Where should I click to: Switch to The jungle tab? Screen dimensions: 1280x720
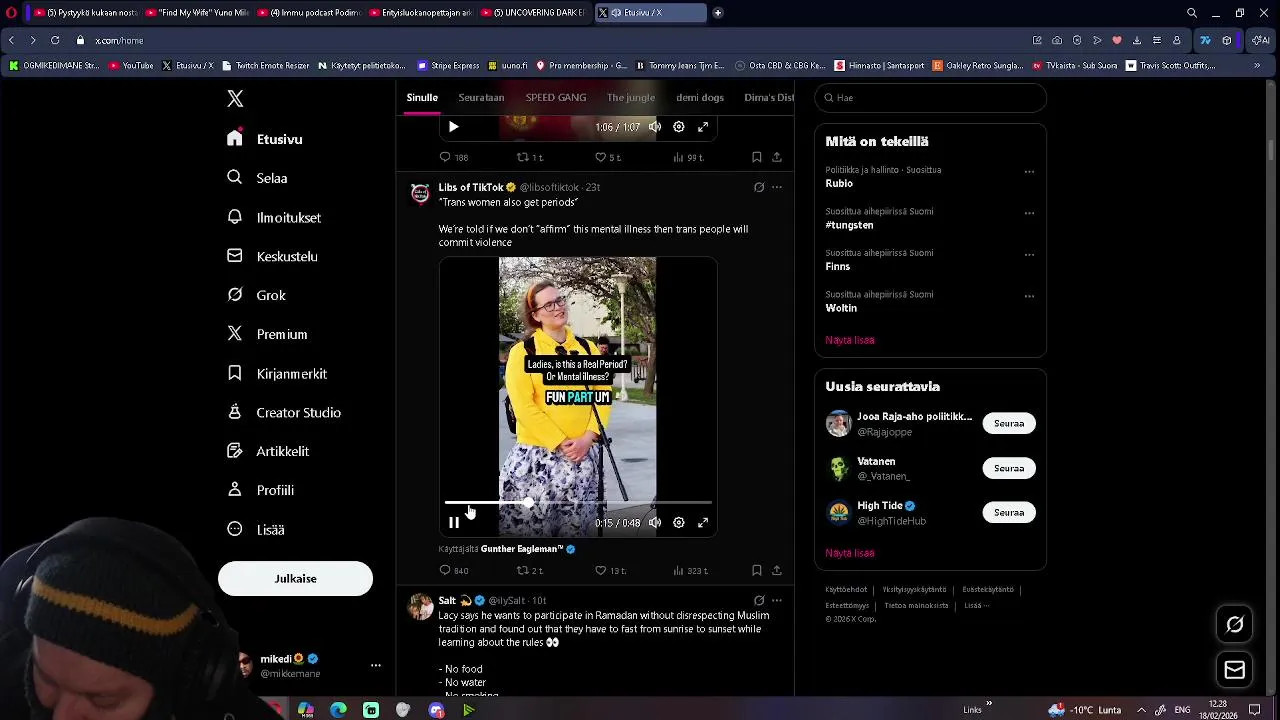631,97
